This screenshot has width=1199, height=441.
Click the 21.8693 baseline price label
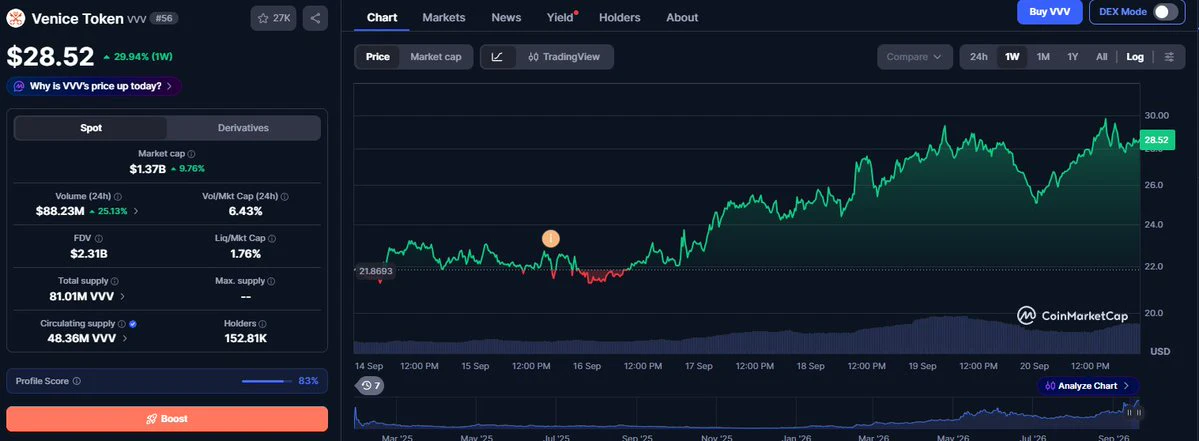coord(375,271)
